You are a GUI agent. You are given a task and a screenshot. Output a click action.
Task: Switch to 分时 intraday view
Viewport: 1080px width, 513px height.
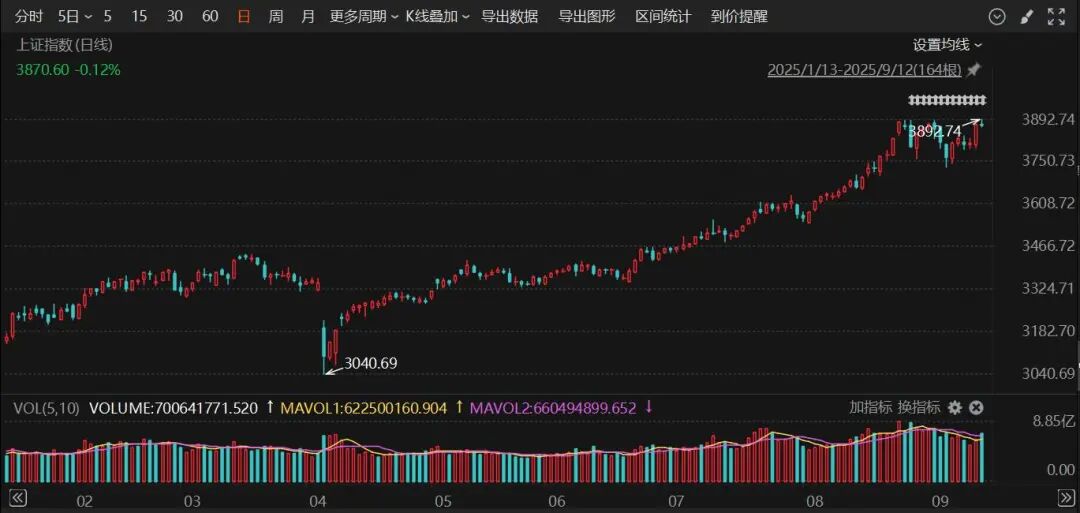click(x=28, y=17)
